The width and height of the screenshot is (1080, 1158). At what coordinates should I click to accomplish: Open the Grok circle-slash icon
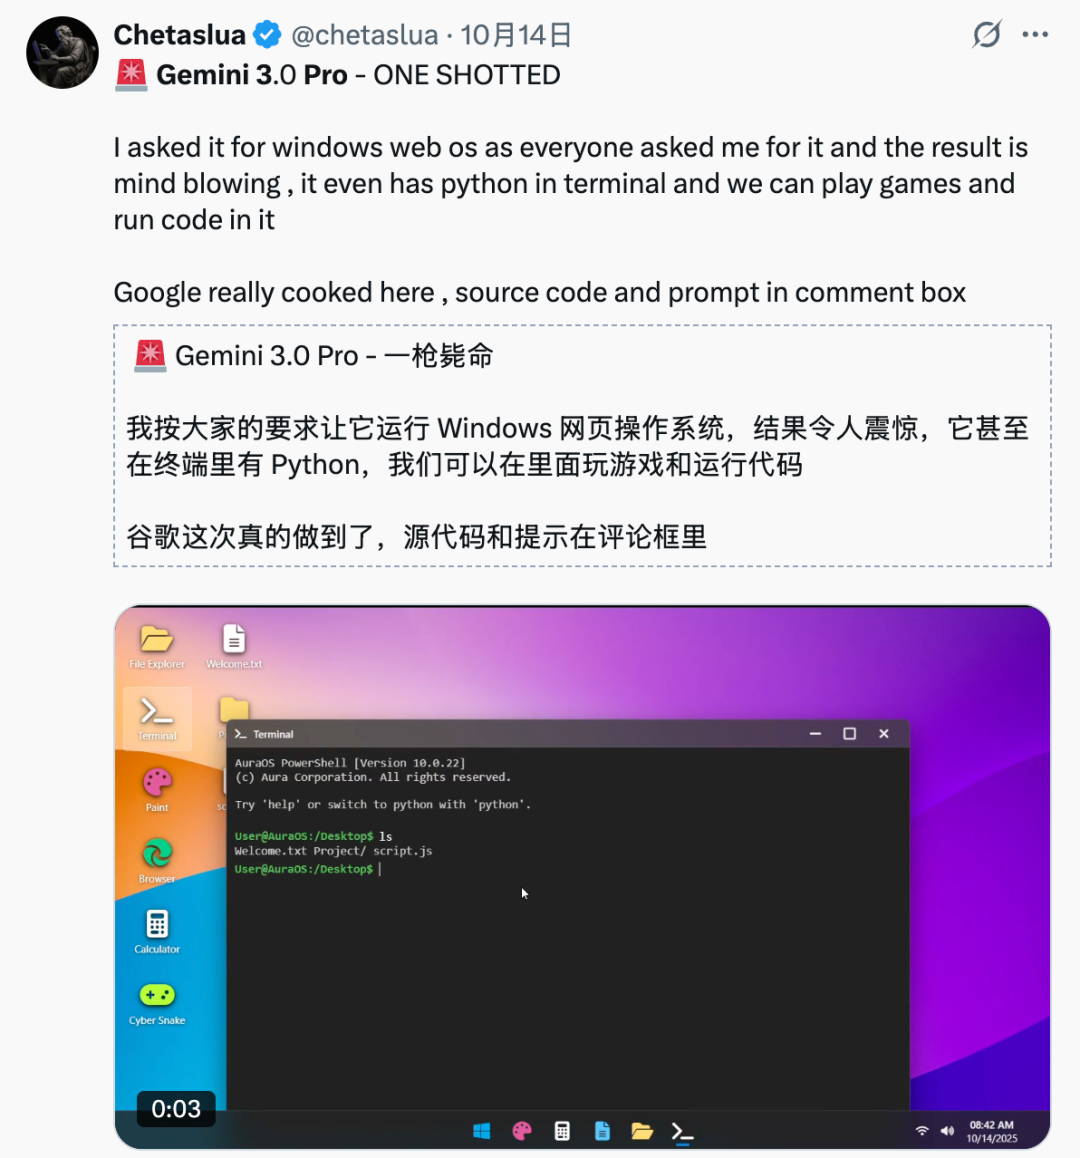(x=987, y=34)
